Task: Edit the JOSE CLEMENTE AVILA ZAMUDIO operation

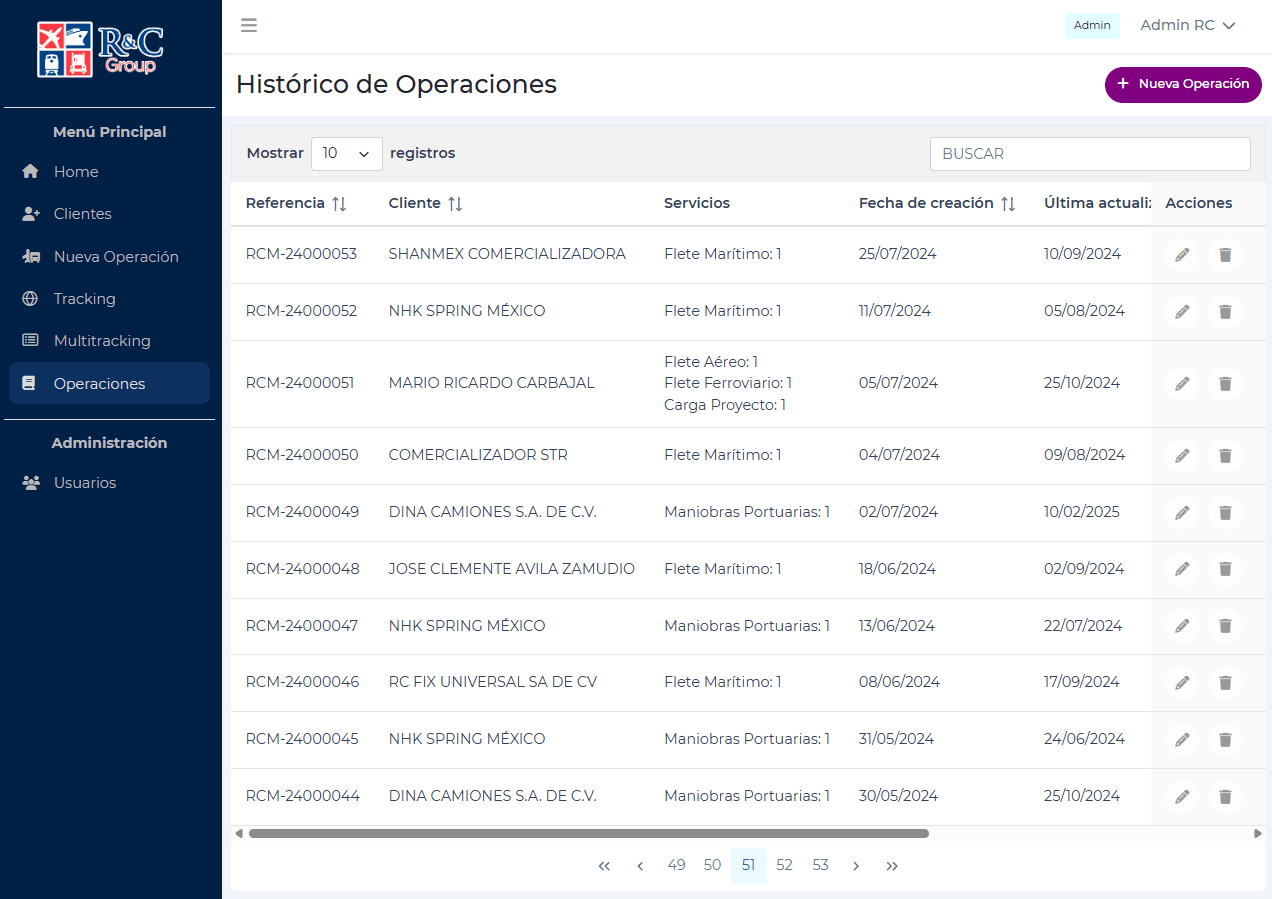Action: 1182,569
